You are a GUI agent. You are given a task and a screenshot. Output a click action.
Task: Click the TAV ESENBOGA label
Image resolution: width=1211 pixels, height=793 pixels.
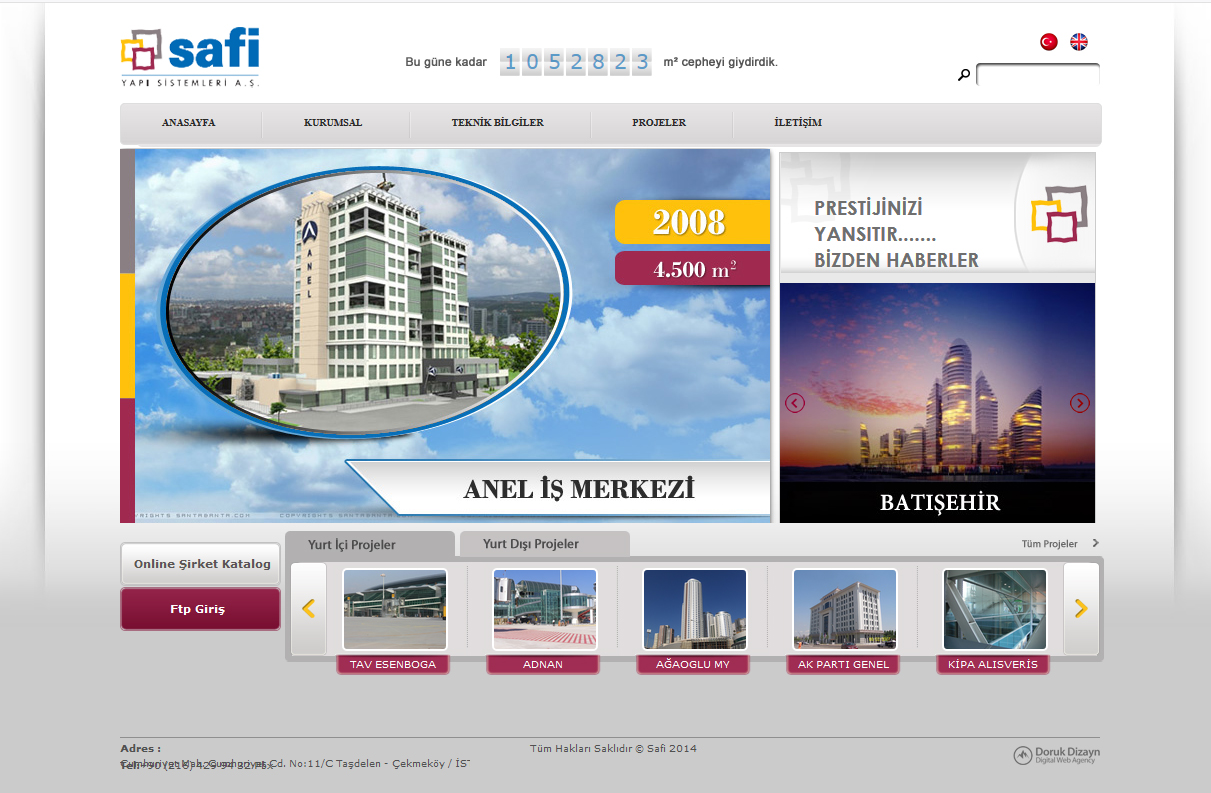[393, 664]
